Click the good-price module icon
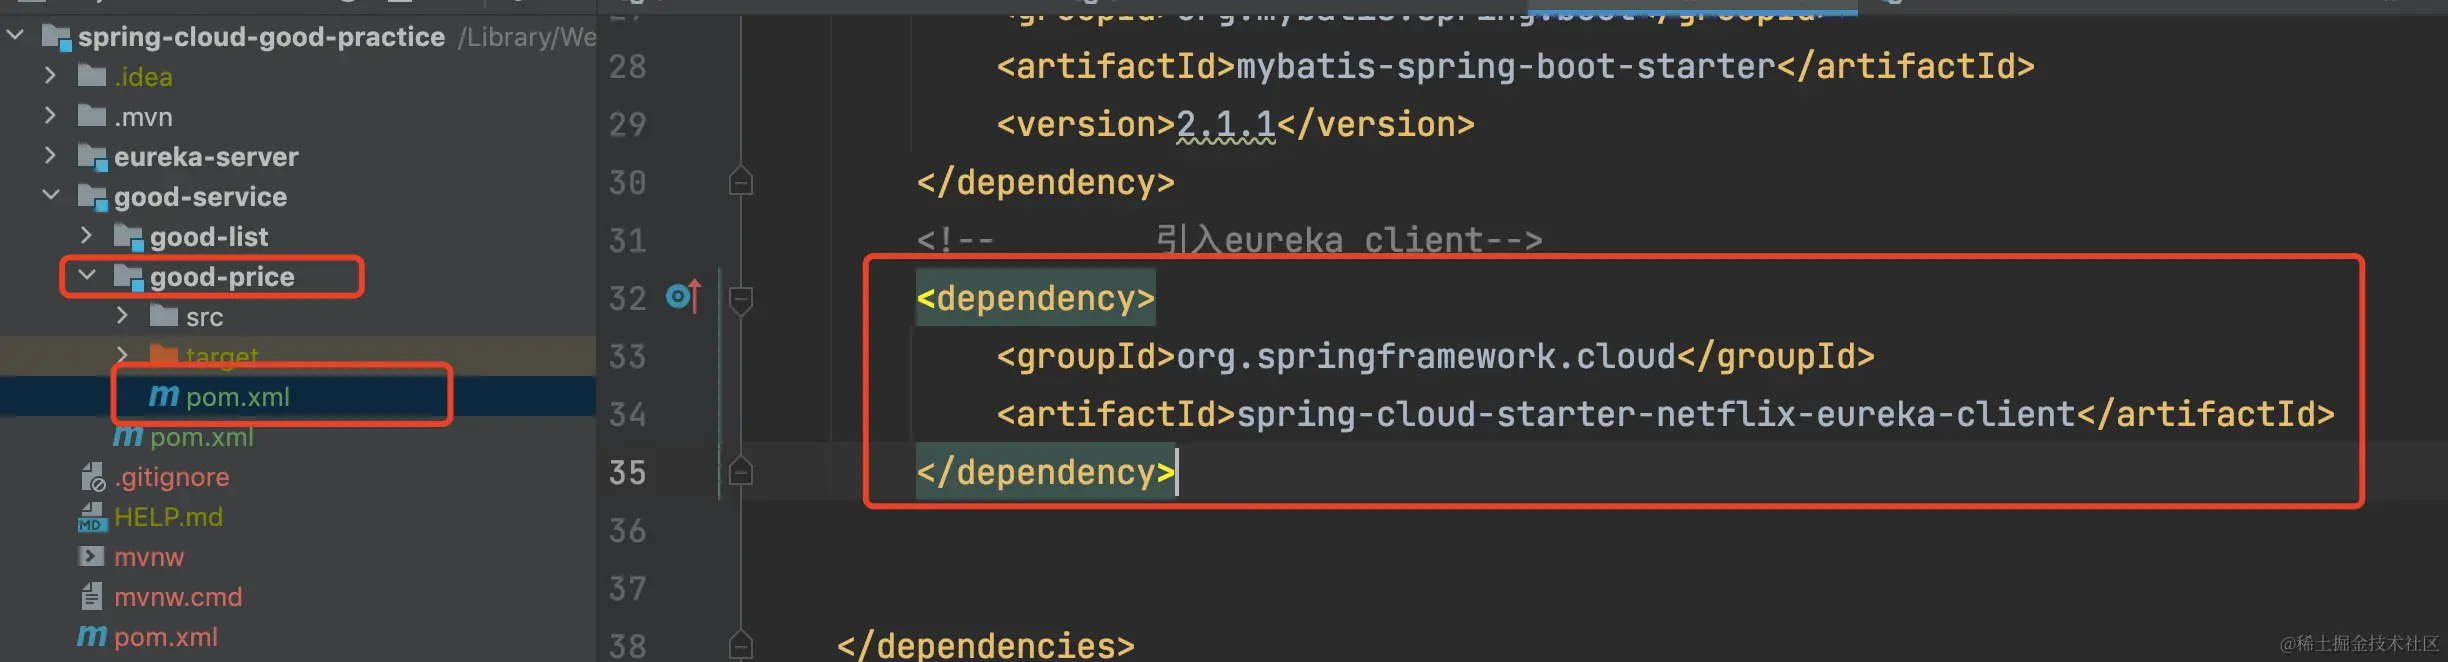The image size is (2448, 662). tap(129, 278)
